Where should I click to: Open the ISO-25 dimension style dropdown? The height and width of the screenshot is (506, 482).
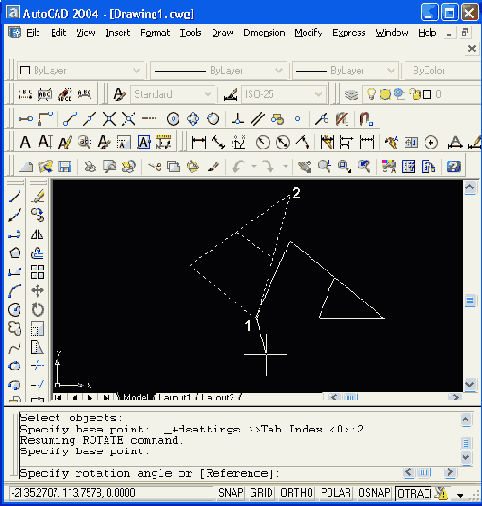(x=283, y=94)
